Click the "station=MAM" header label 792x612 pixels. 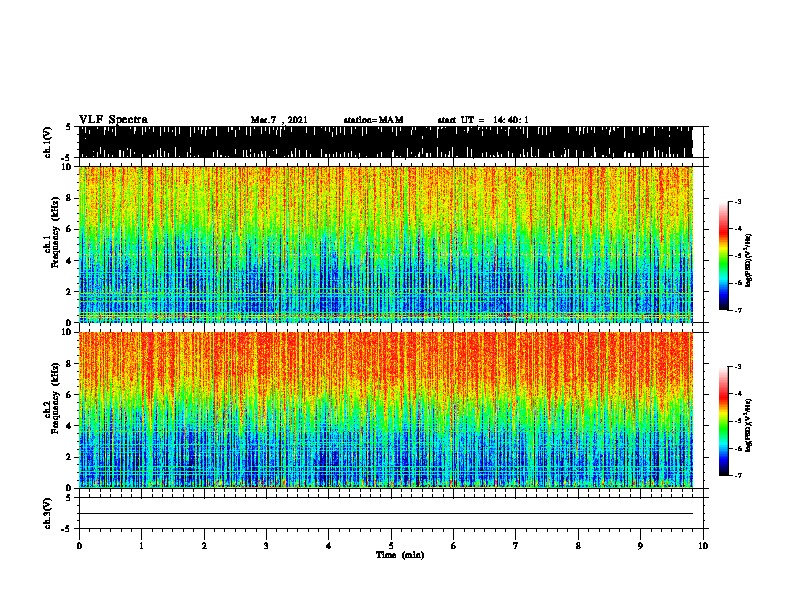(373, 120)
